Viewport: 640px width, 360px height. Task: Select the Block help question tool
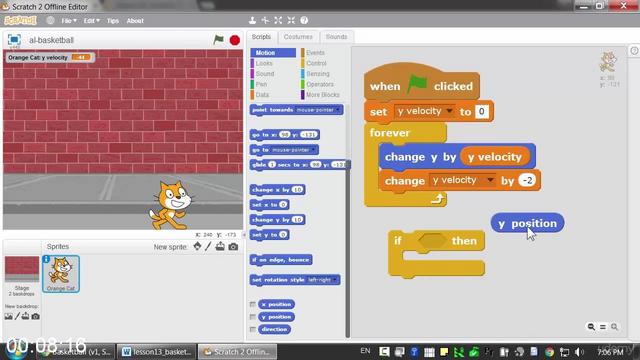[304, 20]
